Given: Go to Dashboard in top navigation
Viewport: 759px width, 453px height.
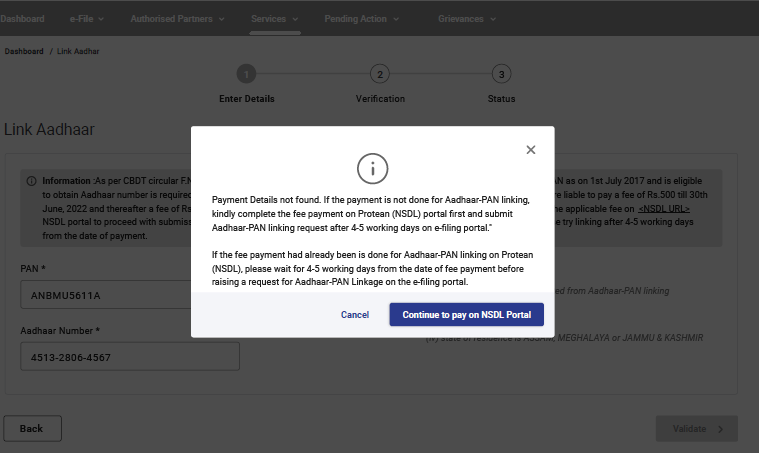Looking at the screenshot, I should pyautogui.click(x=22, y=19).
